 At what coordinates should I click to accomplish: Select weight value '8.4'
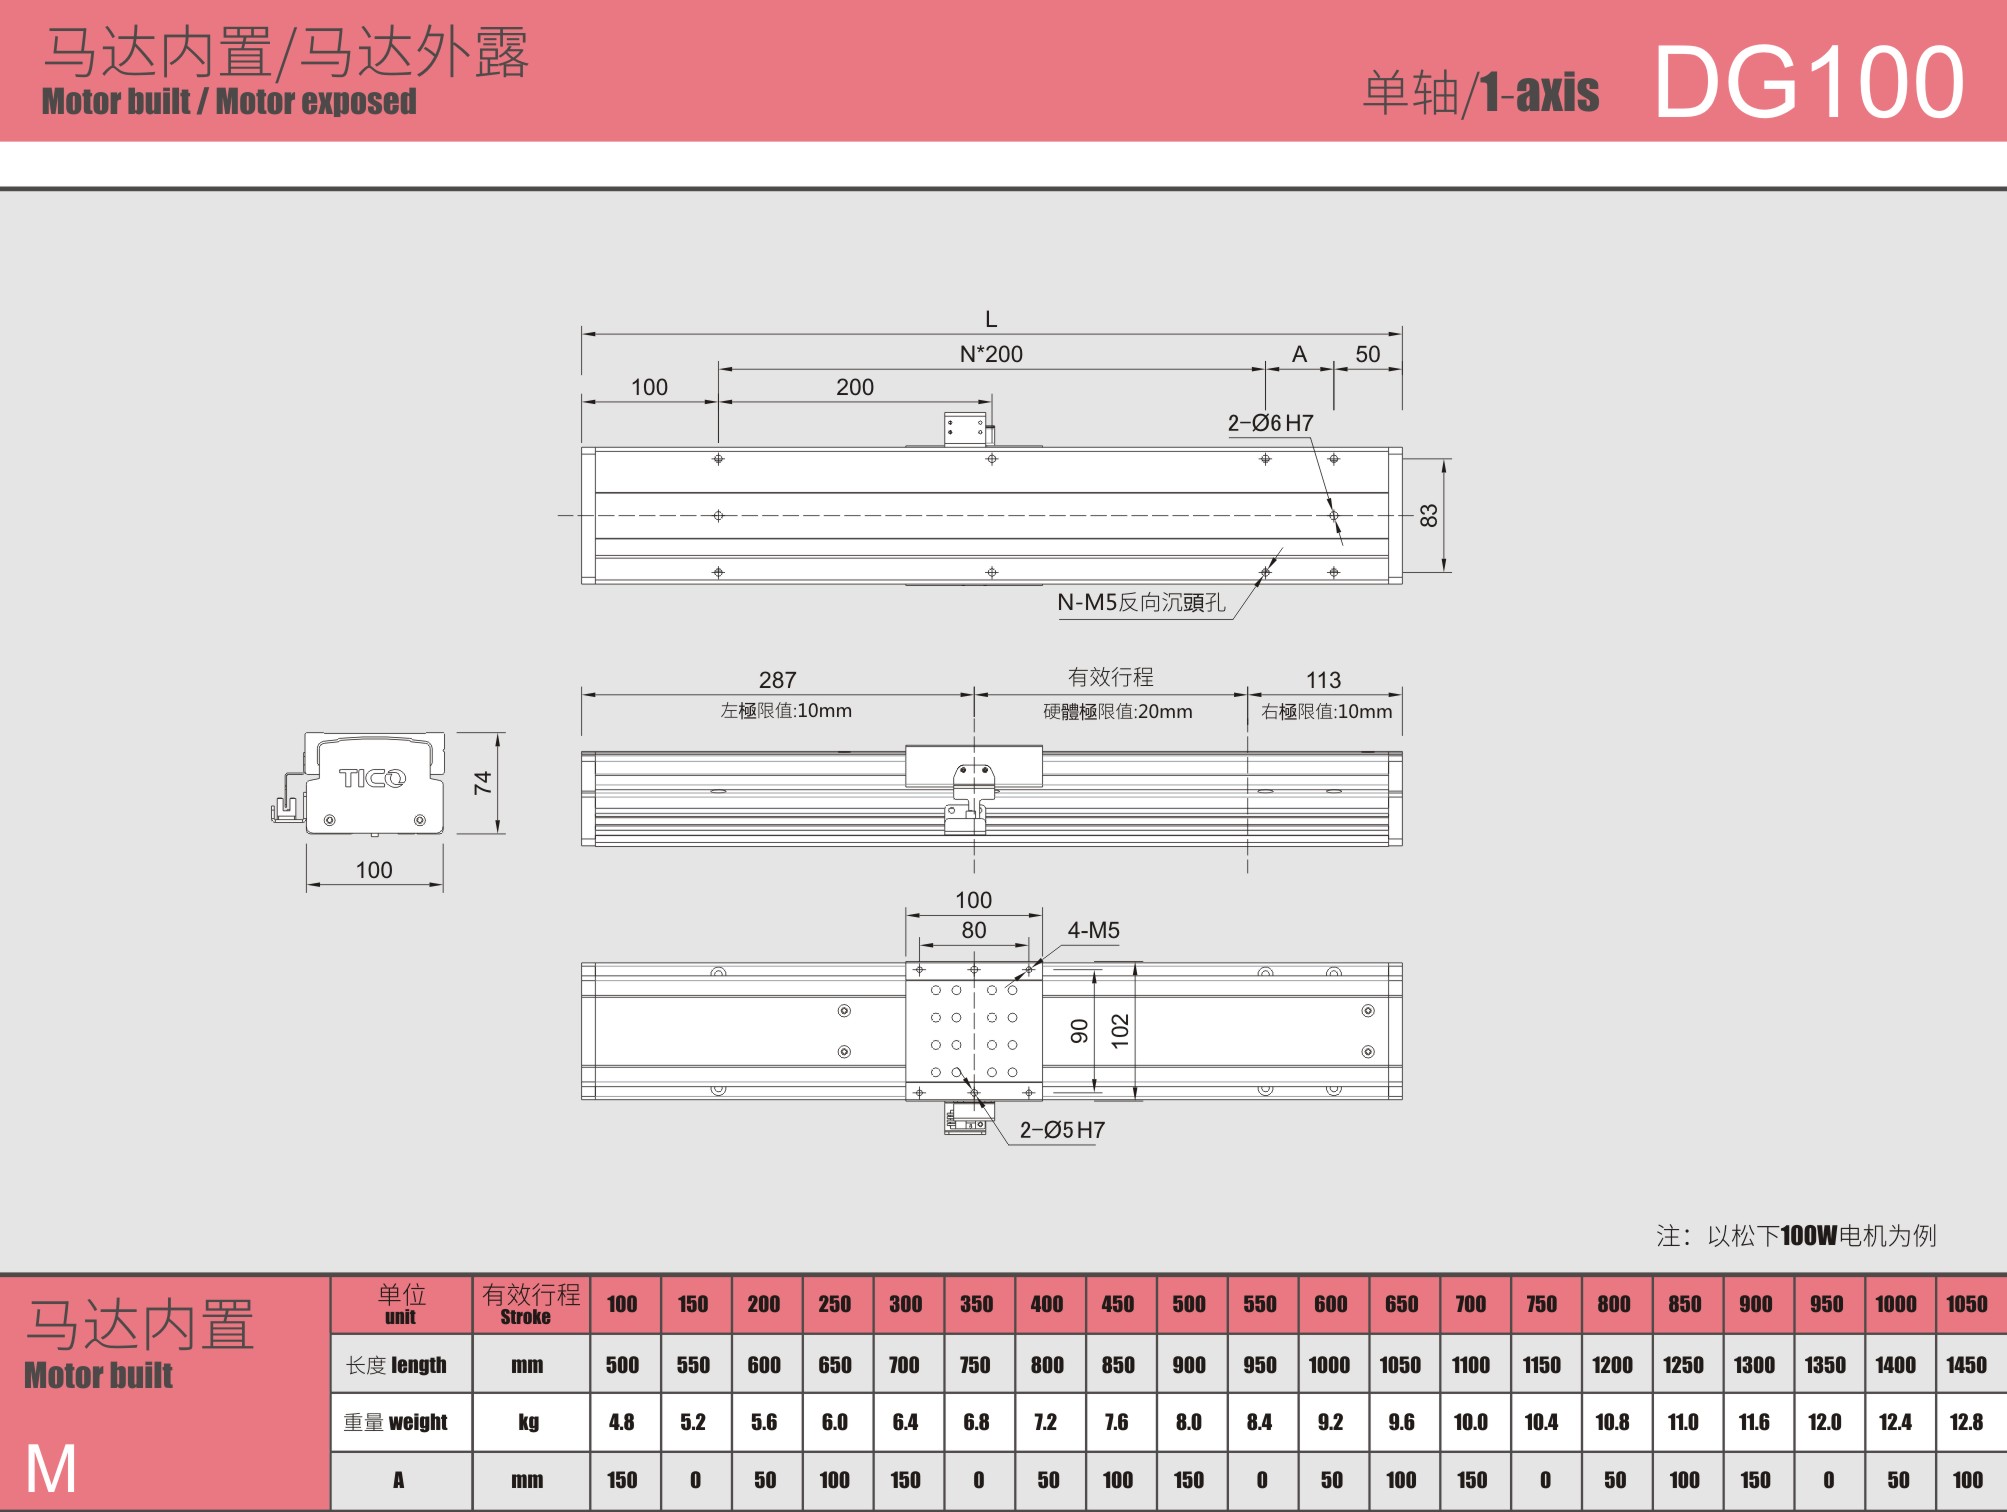[1259, 1422]
